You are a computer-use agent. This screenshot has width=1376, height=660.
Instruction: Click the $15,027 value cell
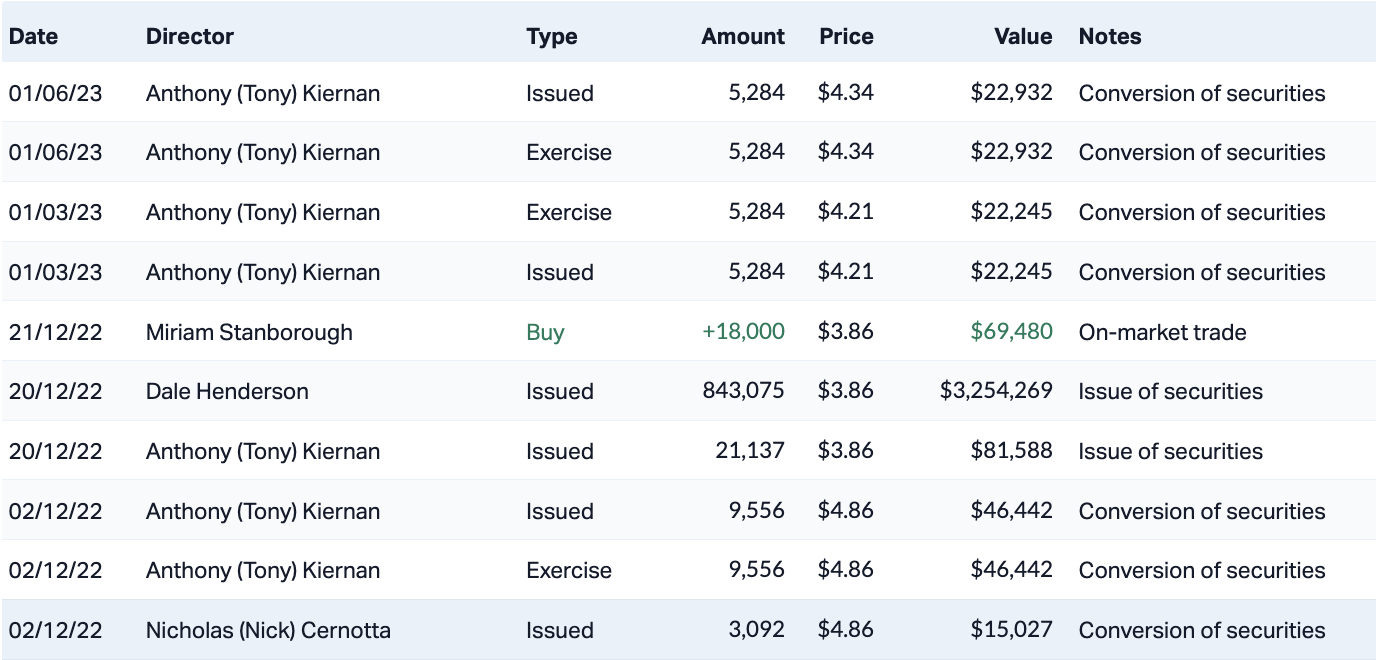coord(1011,631)
